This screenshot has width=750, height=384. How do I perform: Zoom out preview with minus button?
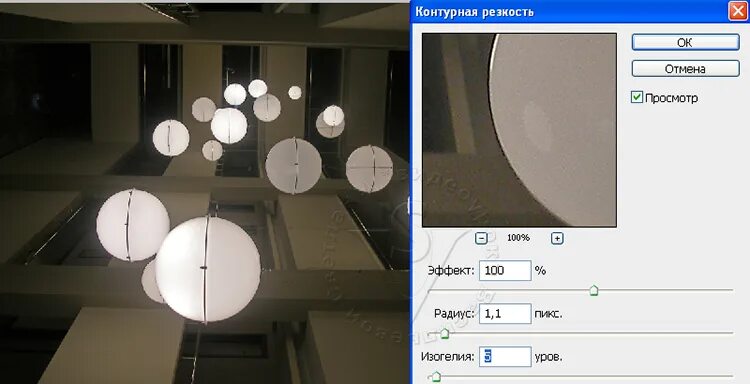click(x=482, y=238)
